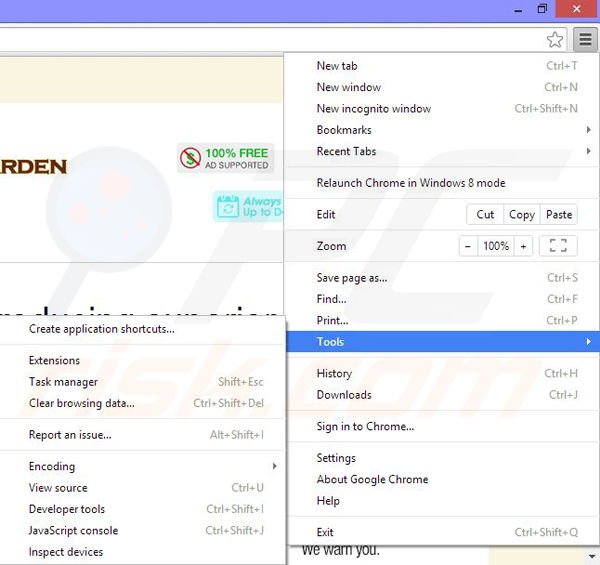
Task: Minimize the Chrome window
Action: point(518,10)
